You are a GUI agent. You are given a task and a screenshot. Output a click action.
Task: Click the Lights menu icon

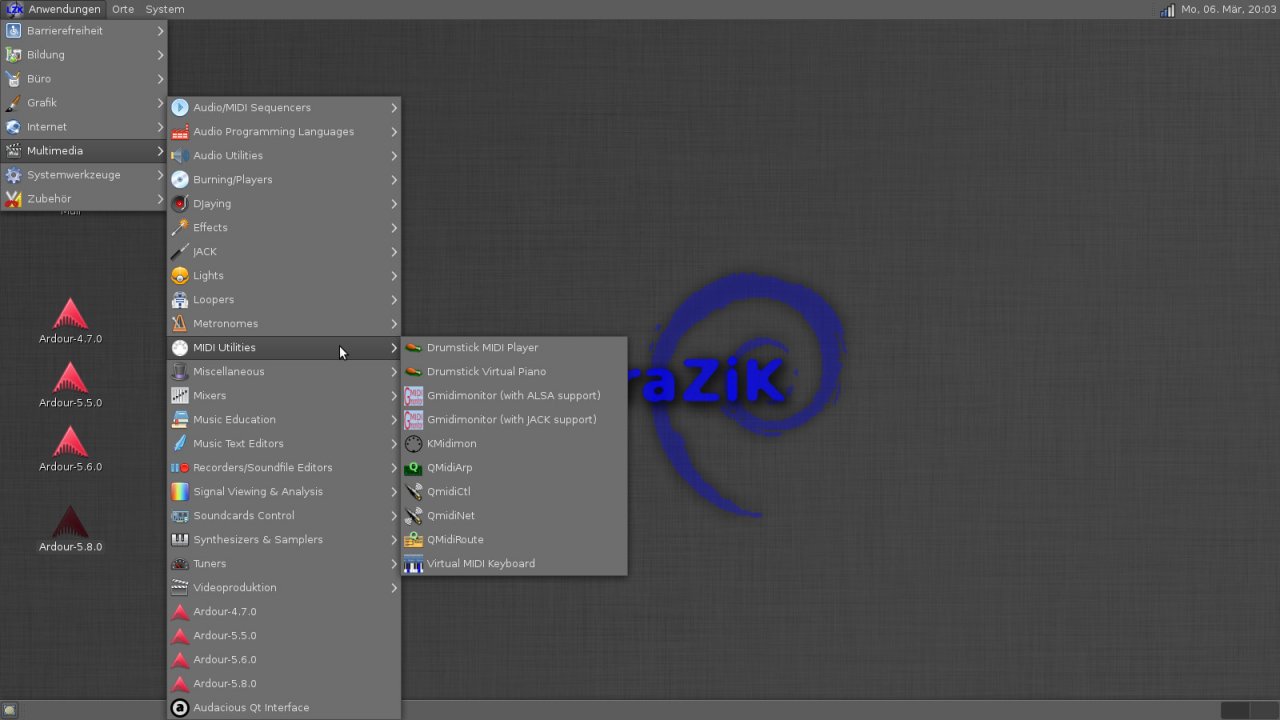point(180,276)
